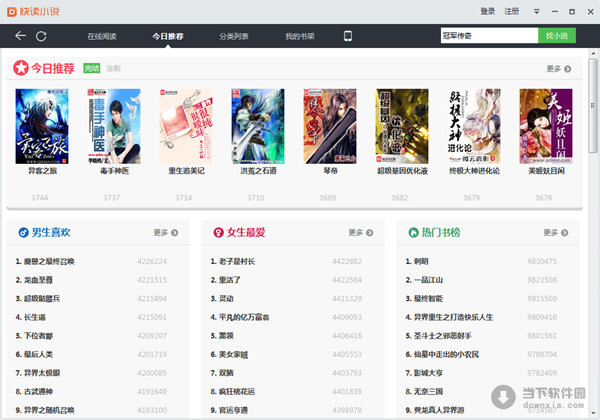The width and height of the screenshot is (600, 420).
Task: Click the female symbol icon beside 女生最爱
Action: [218, 233]
